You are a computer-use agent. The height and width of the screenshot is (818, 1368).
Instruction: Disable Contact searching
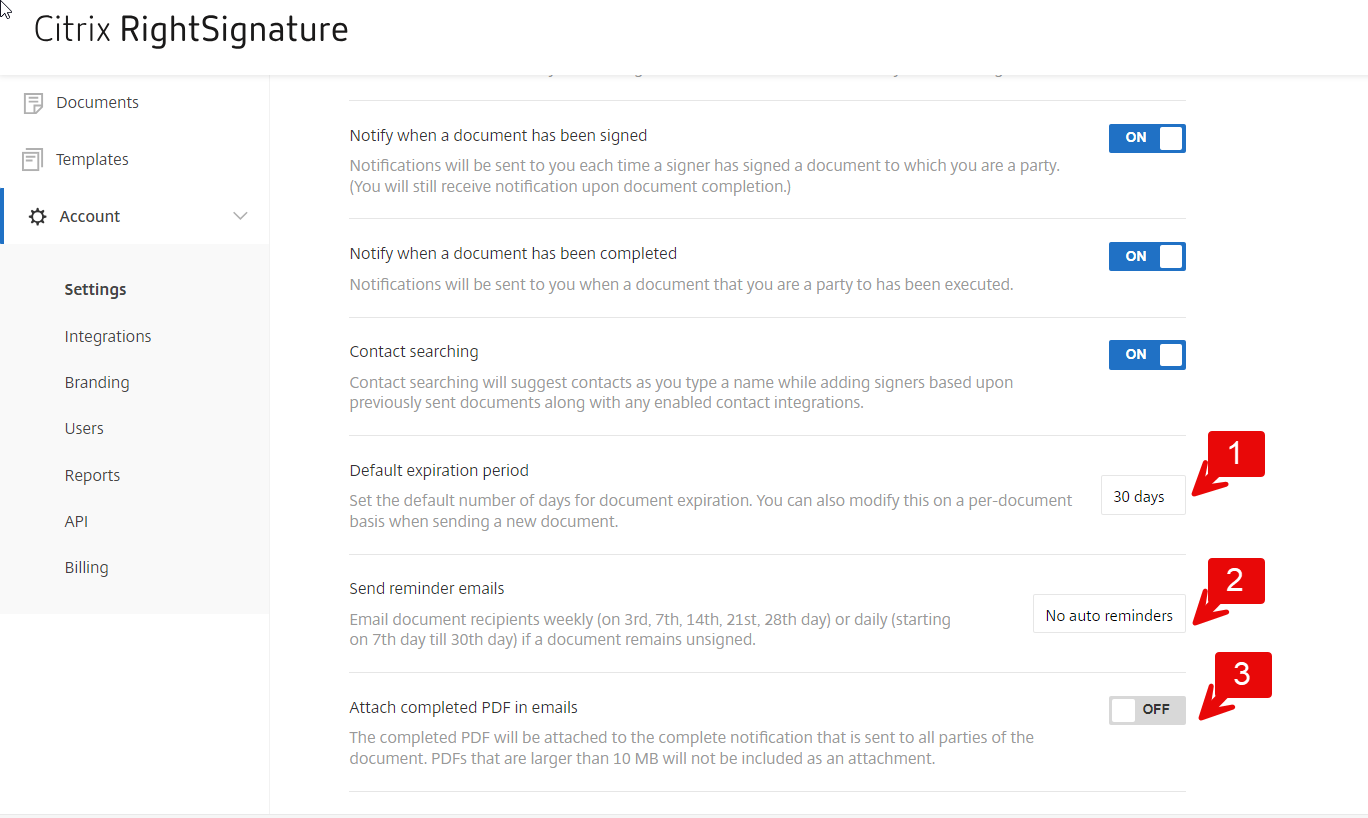1147,355
